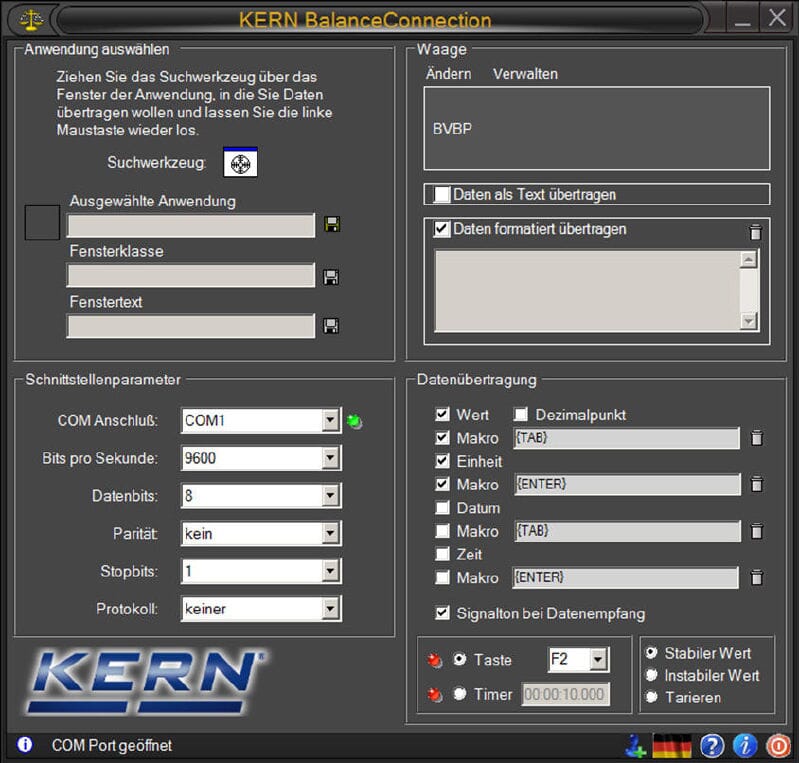This screenshot has height=763, width=799.
Task: Click the balance scale icon in title bar
Action: (x=31, y=19)
